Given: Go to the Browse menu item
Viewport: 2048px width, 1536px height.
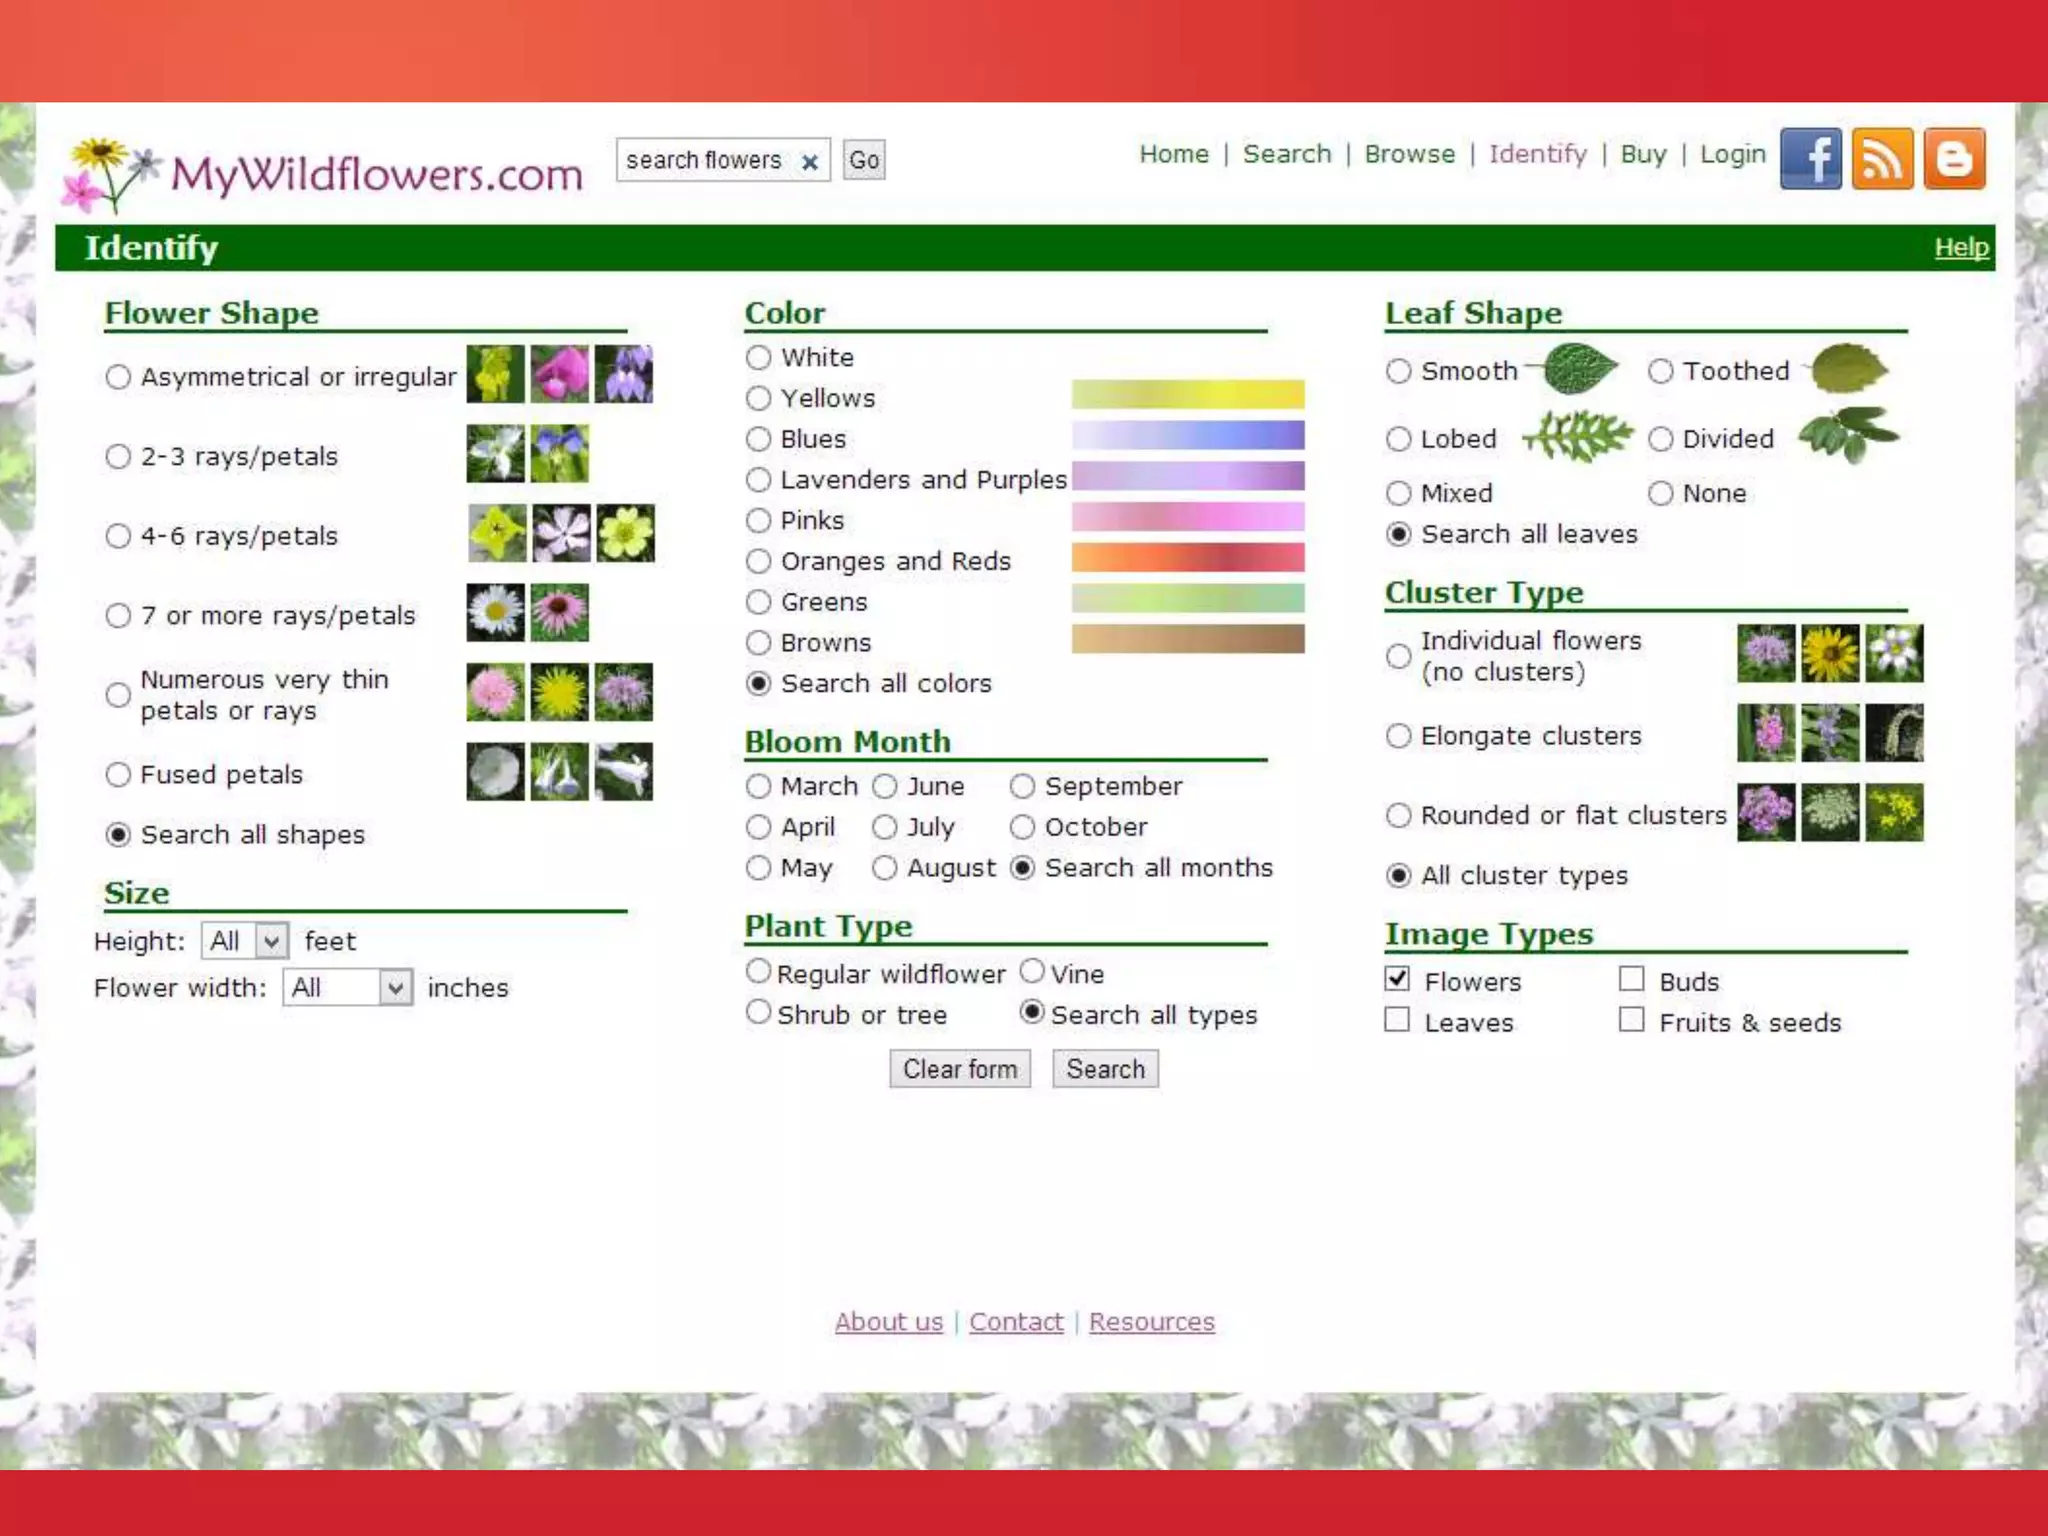Looking at the screenshot, I should [x=1409, y=154].
